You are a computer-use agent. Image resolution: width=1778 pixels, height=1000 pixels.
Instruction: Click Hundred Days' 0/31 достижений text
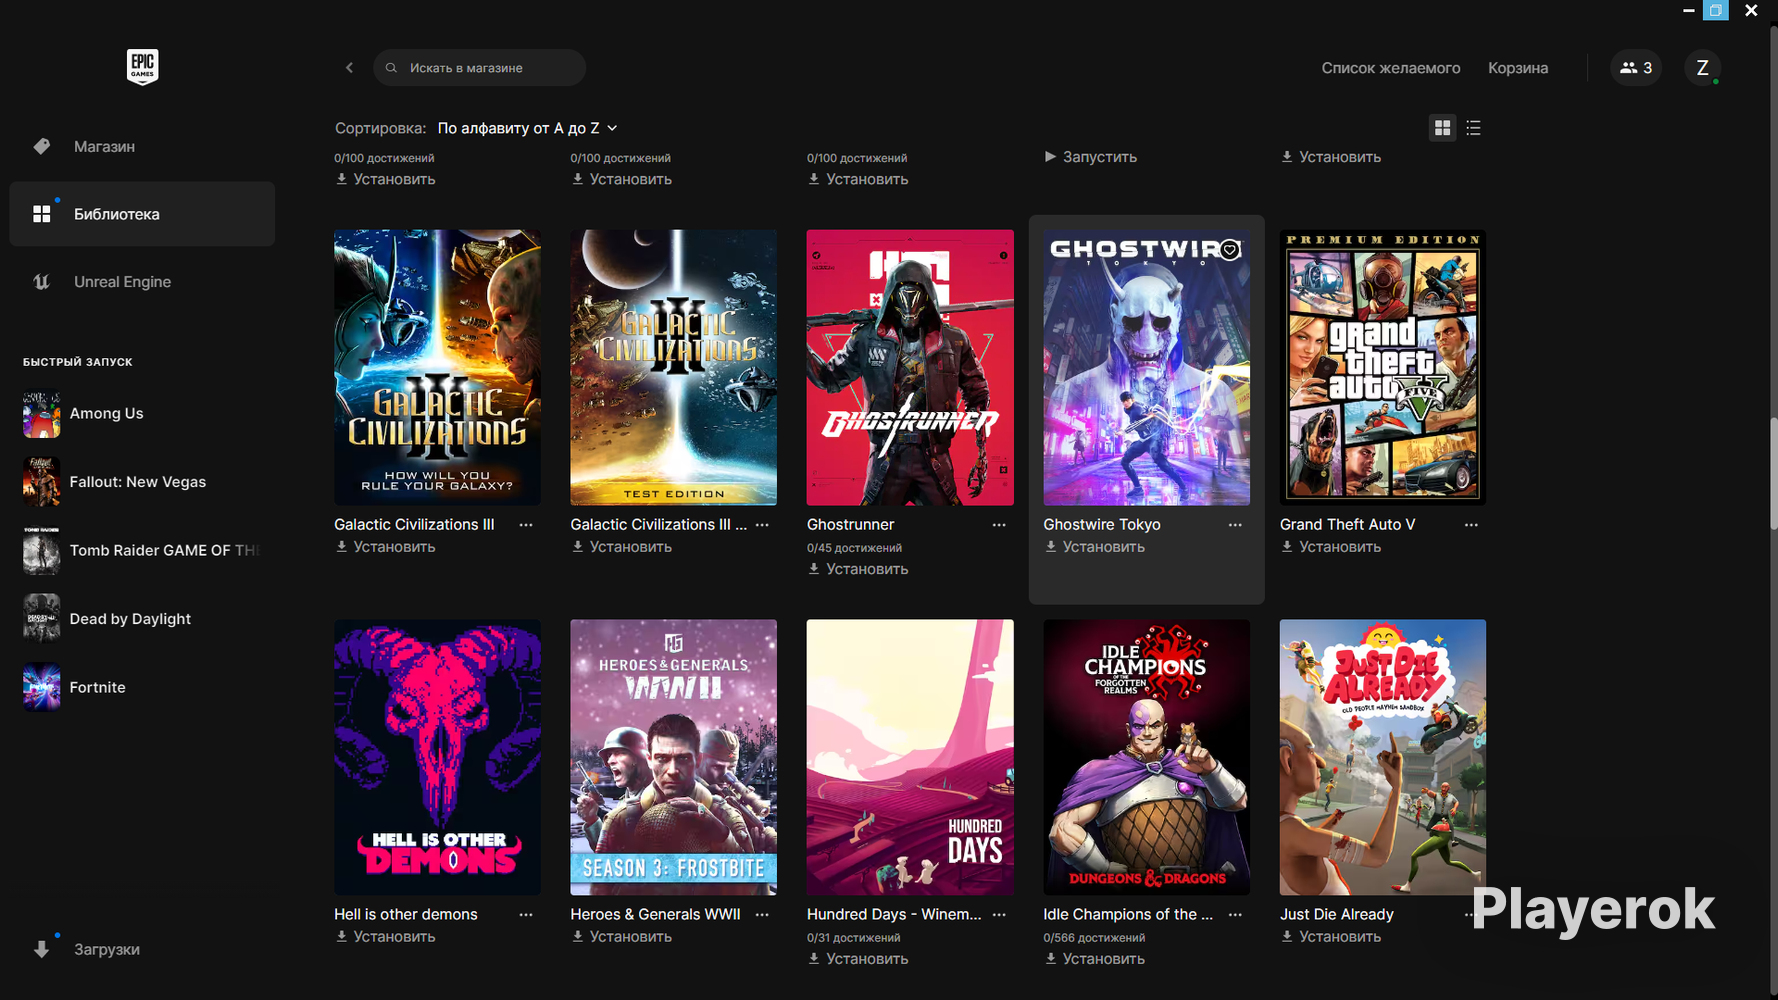point(853,938)
